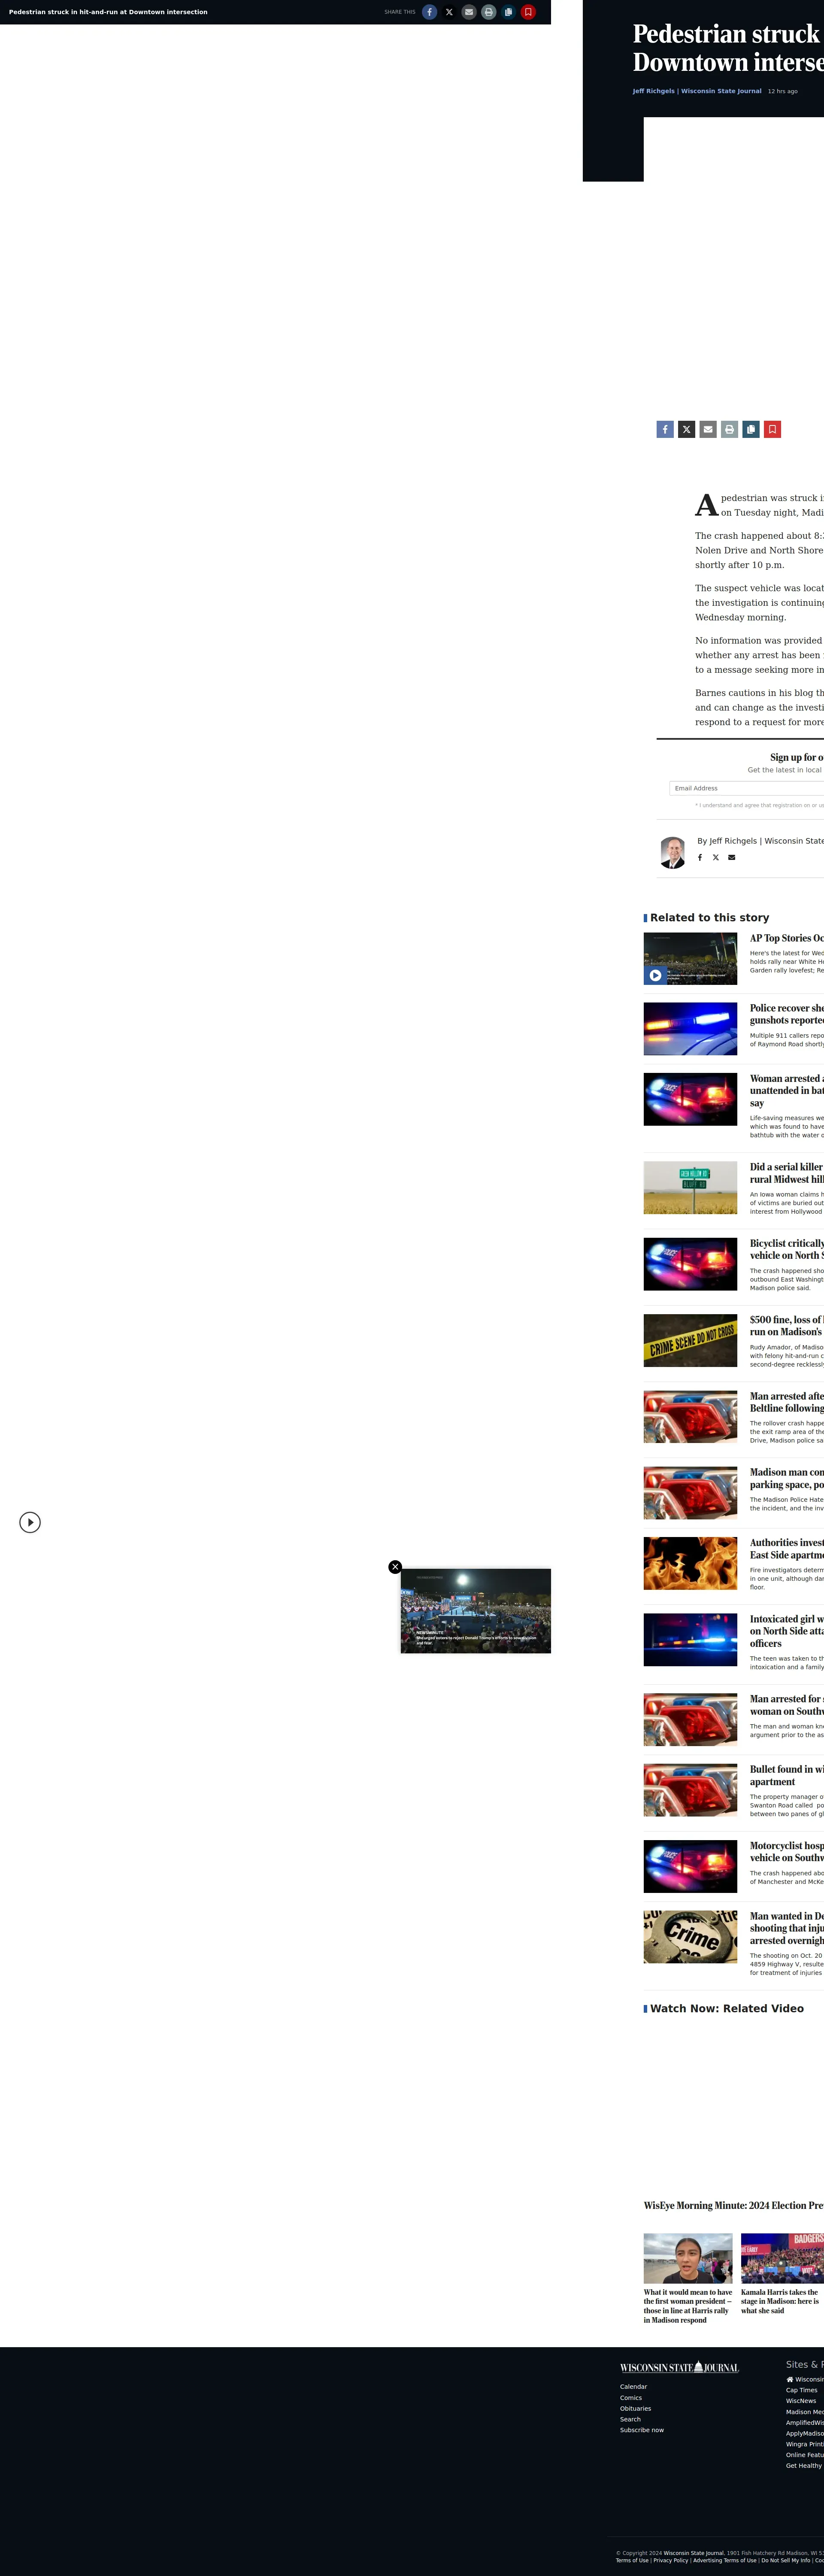Close the floating video player

[x=395, y=1567]
